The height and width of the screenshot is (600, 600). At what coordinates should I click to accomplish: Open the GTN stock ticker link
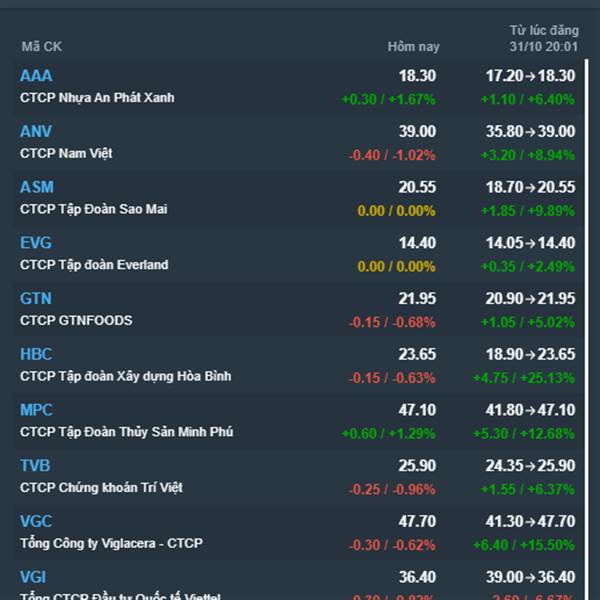click(36, 298)
